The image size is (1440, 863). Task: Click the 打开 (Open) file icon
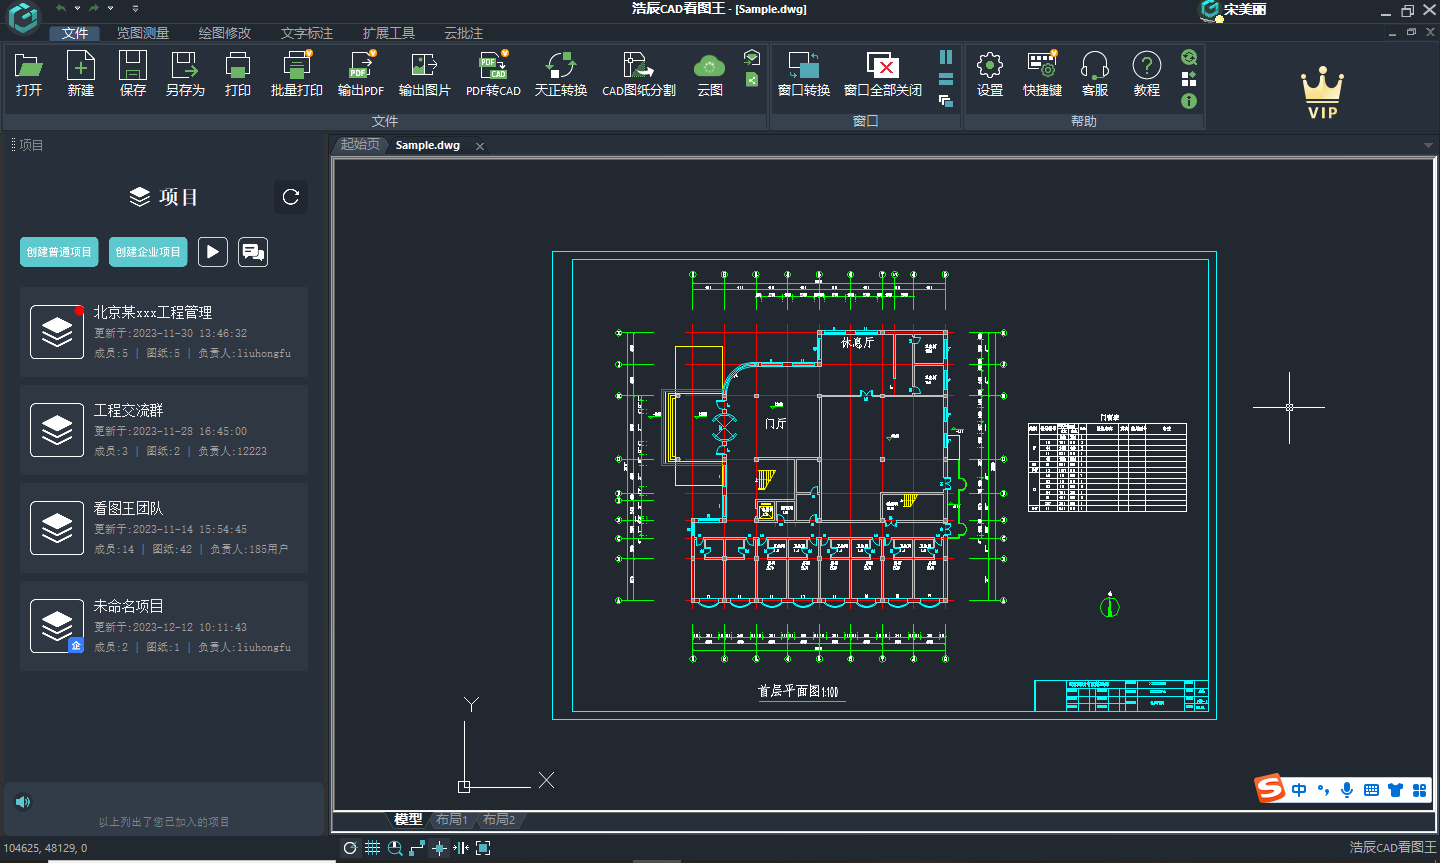click(29, 74)
